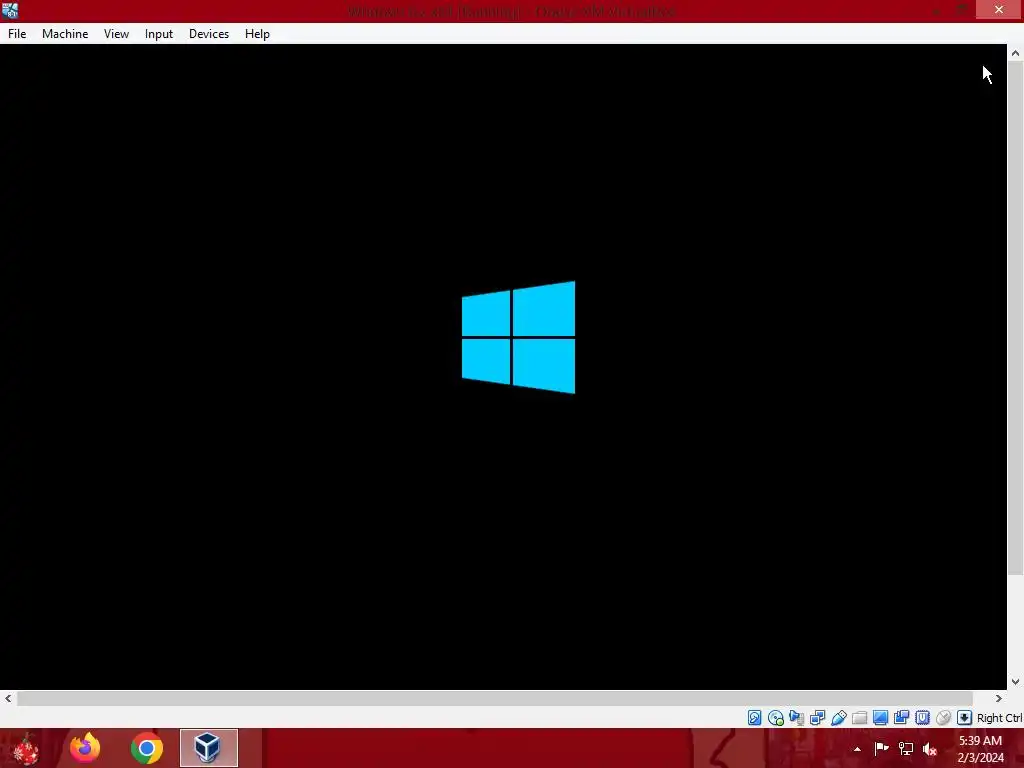This screenshot has height=768, width=1024.
Task: Click the mouse integration status icon
Action: 943,718
